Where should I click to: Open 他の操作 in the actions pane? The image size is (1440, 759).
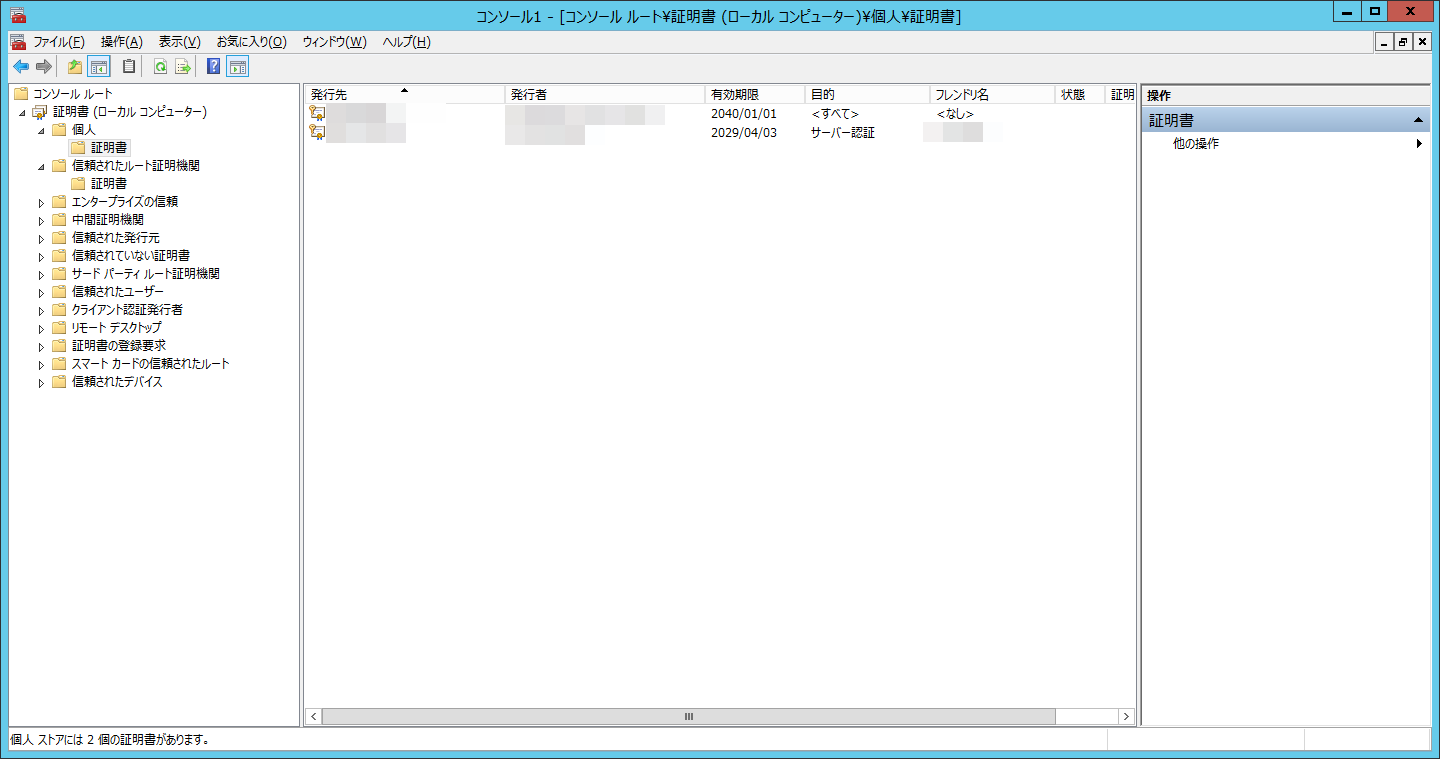(1196, 144)
